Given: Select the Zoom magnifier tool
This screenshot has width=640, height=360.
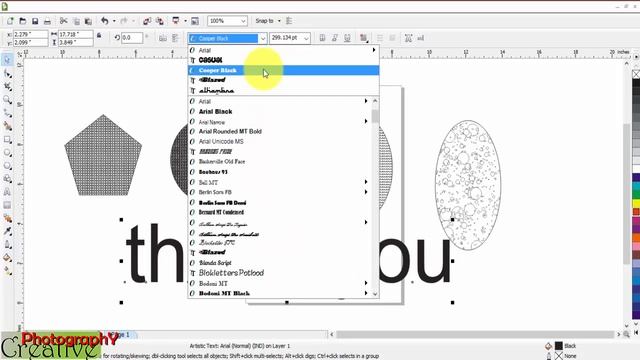Looking at the screenshot, I should (x=7, y=100).
